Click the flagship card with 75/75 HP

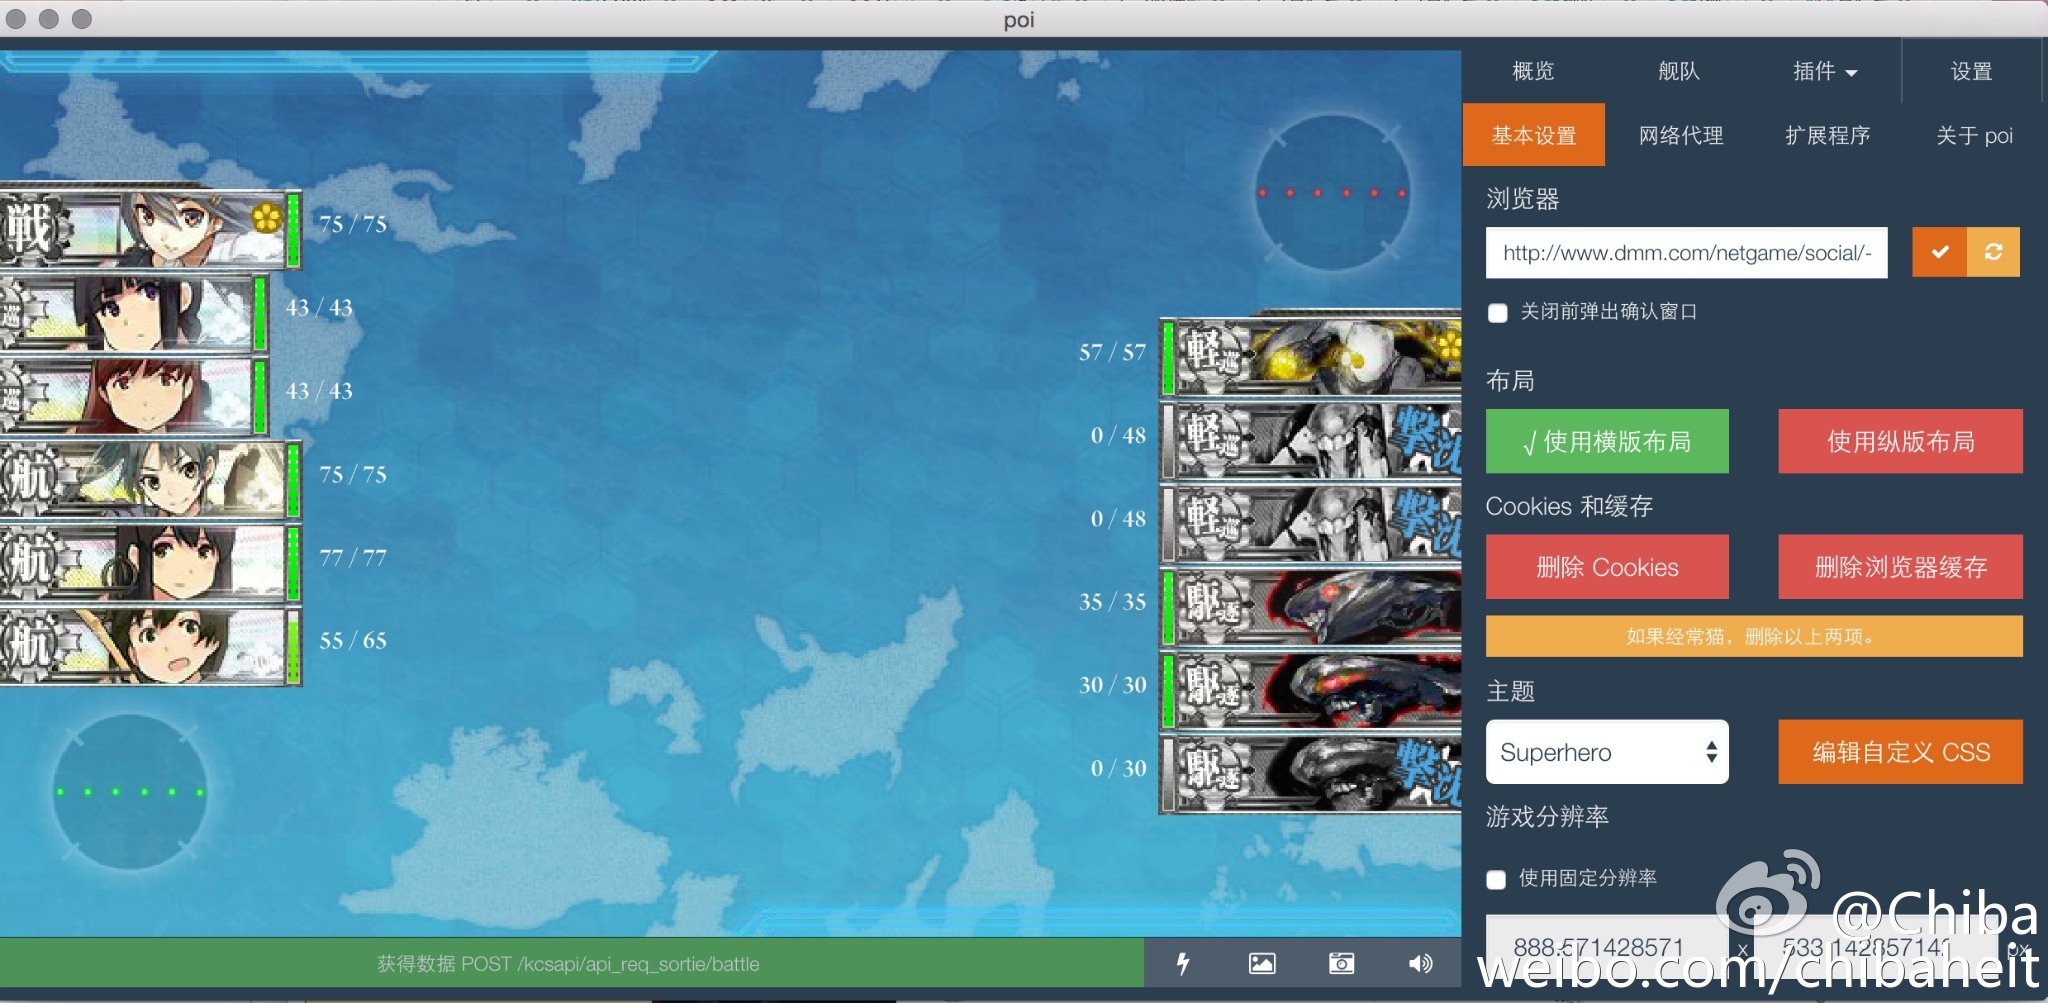pos(150,228)
